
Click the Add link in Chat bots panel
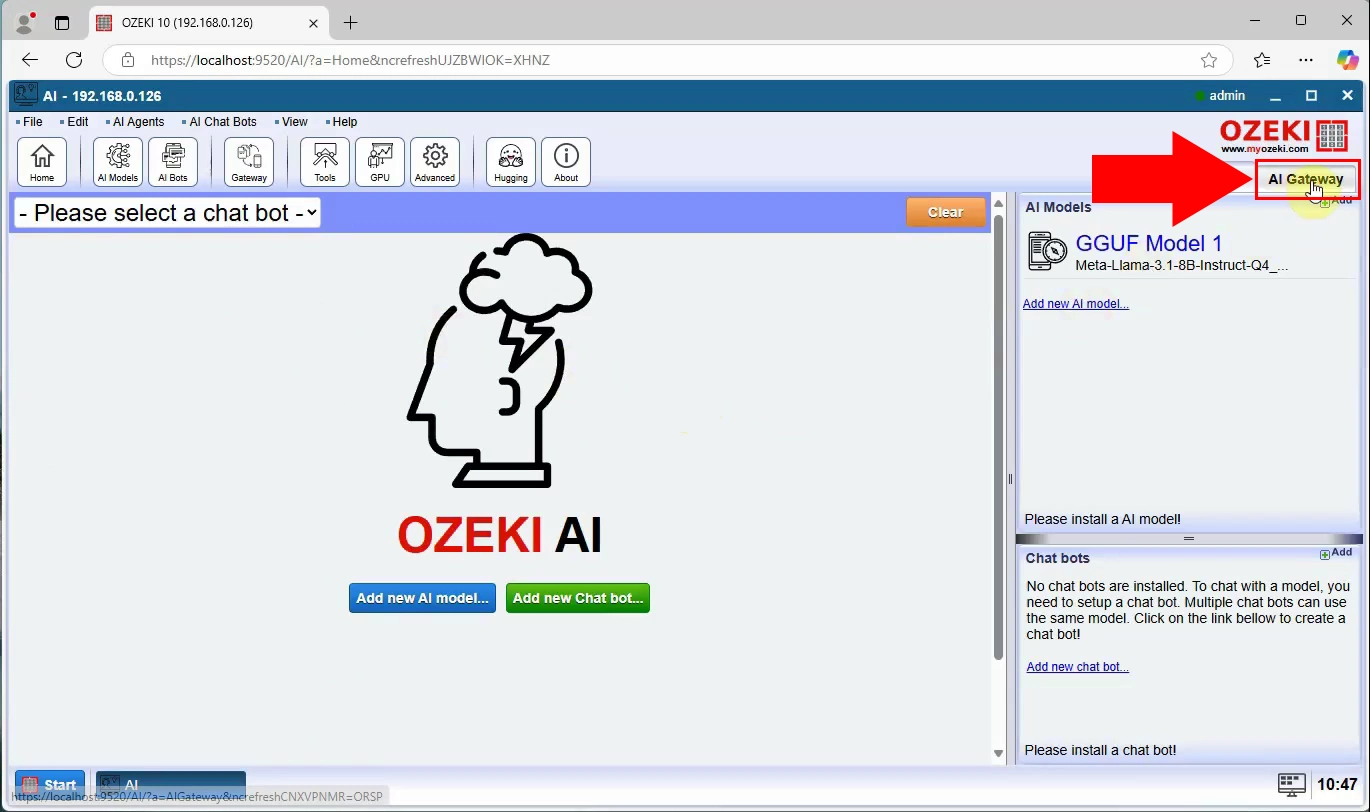tap(1336, 553)
